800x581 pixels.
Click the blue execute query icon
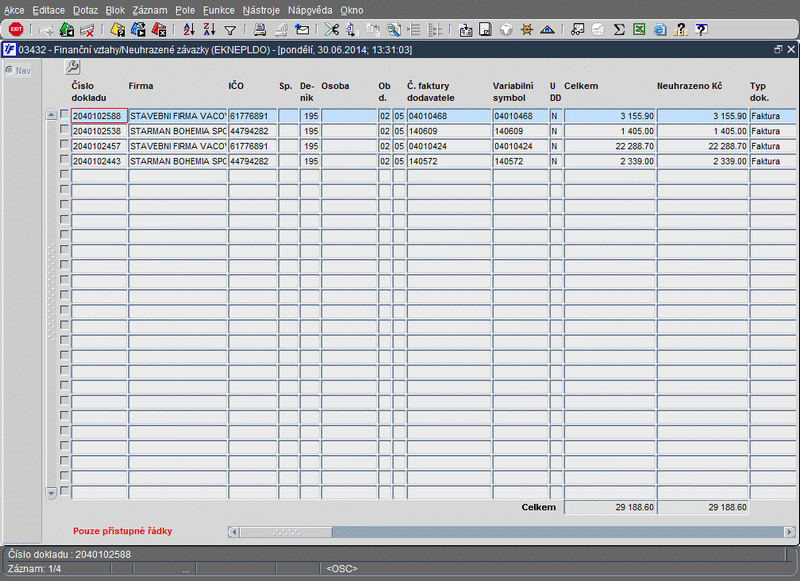138,30
